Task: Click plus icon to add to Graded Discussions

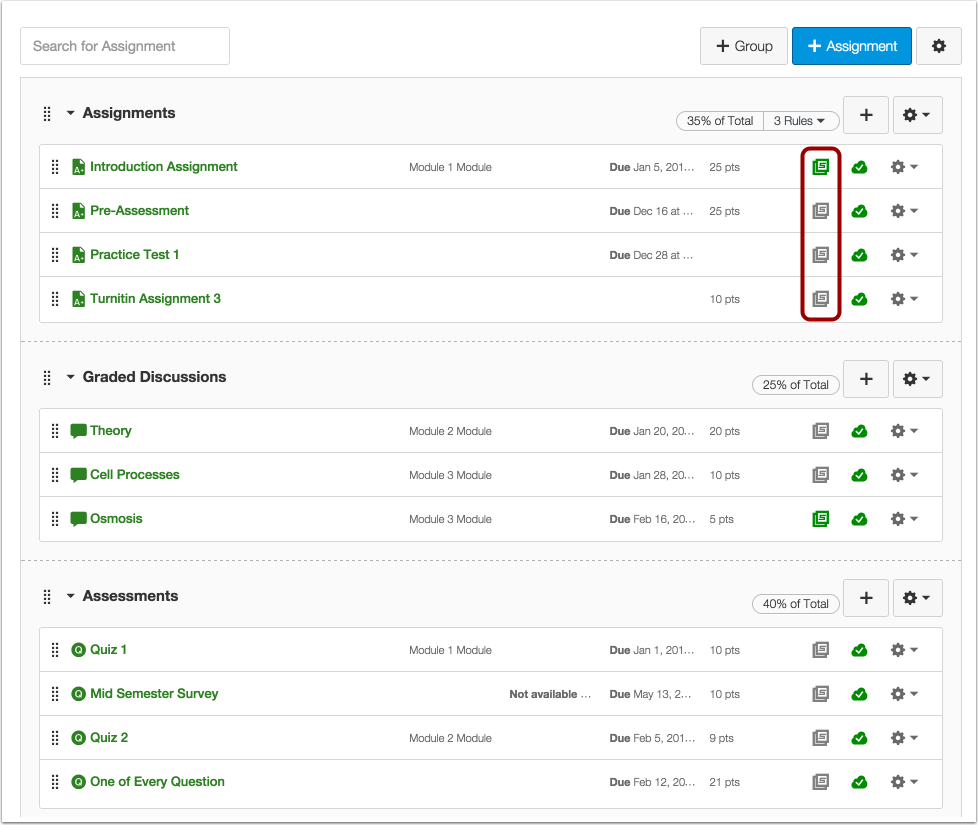Action: click(x=866, y=379)
